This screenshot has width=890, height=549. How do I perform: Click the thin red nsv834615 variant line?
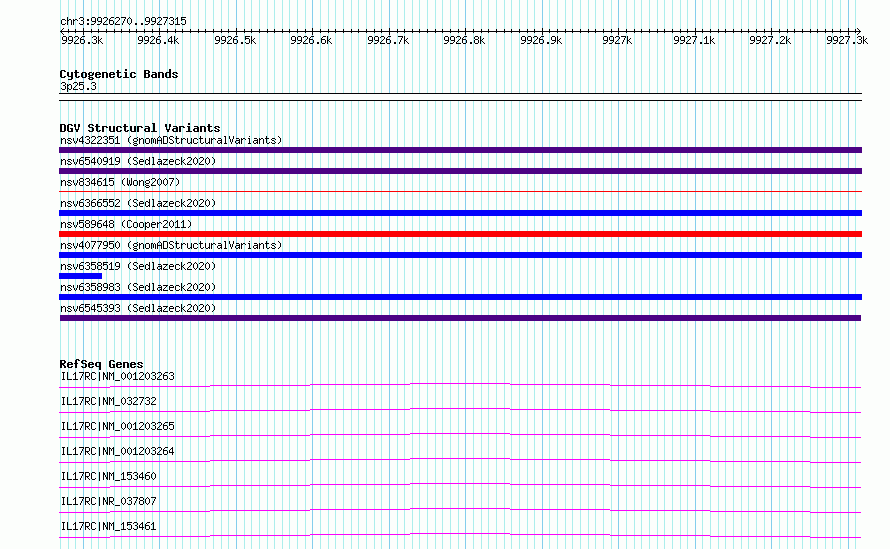click(460, 192)
